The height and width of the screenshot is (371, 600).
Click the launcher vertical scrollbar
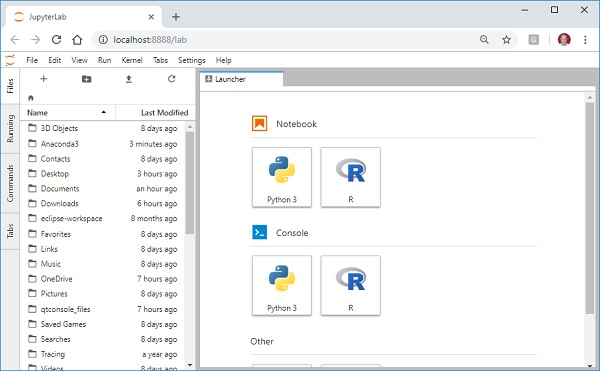[590, 208]
